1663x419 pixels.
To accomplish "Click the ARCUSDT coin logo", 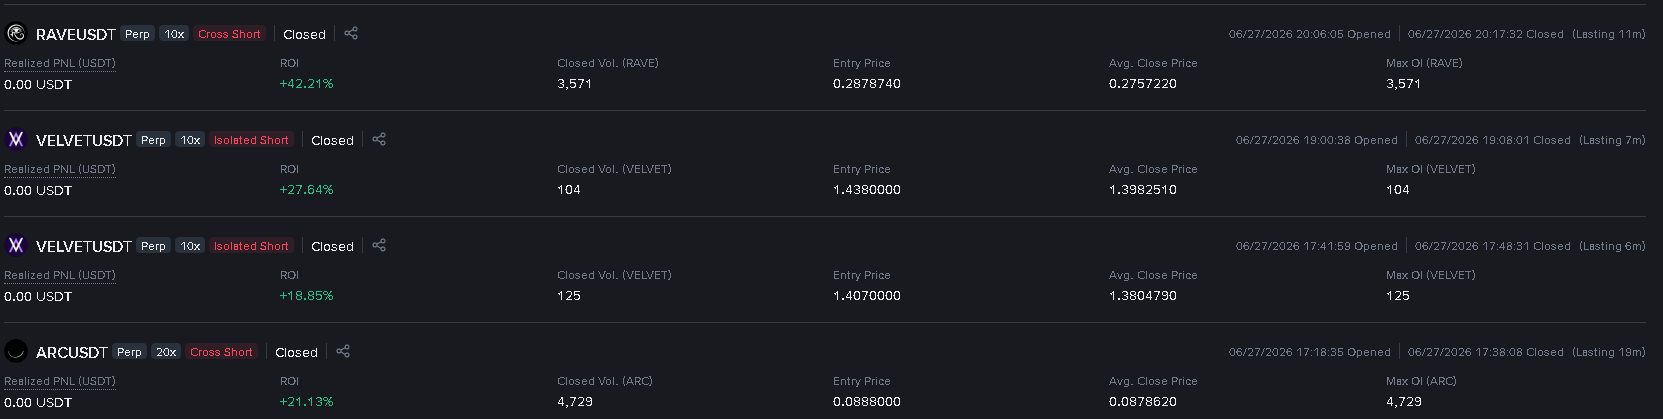I will 16,352.
